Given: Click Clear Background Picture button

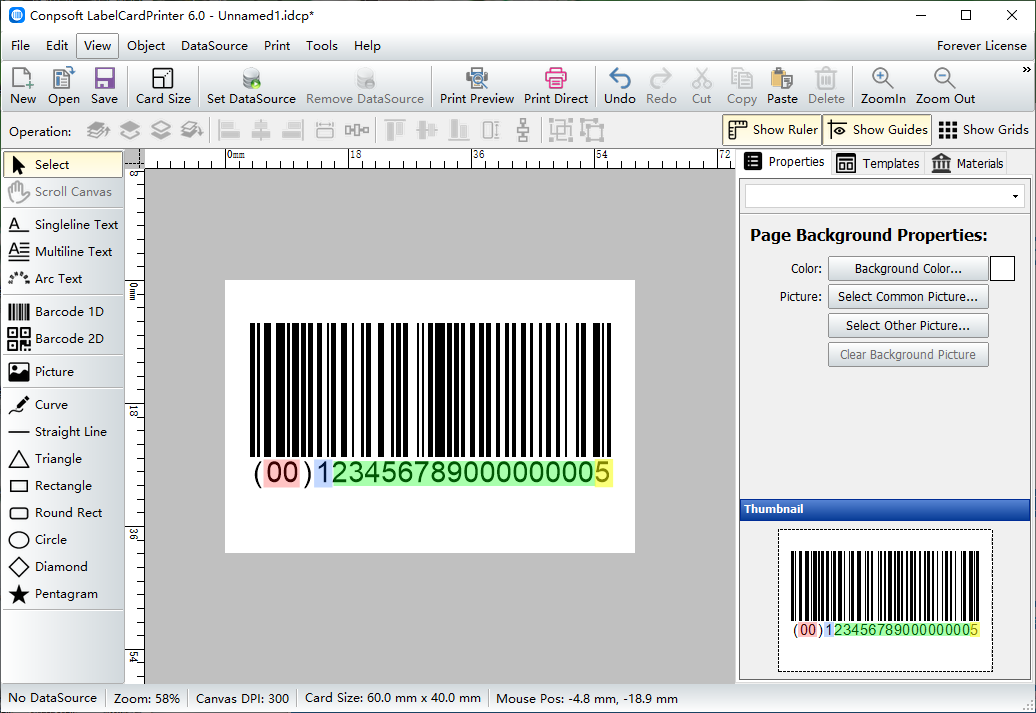Looking at the screenshot, I should coord(908,355).
